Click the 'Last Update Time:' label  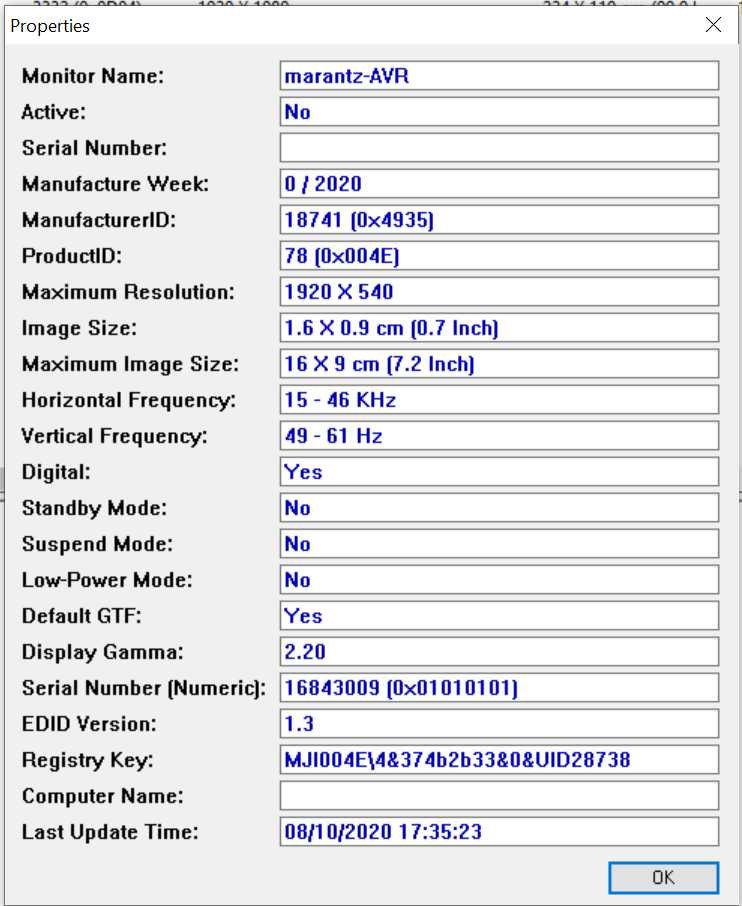110,832
